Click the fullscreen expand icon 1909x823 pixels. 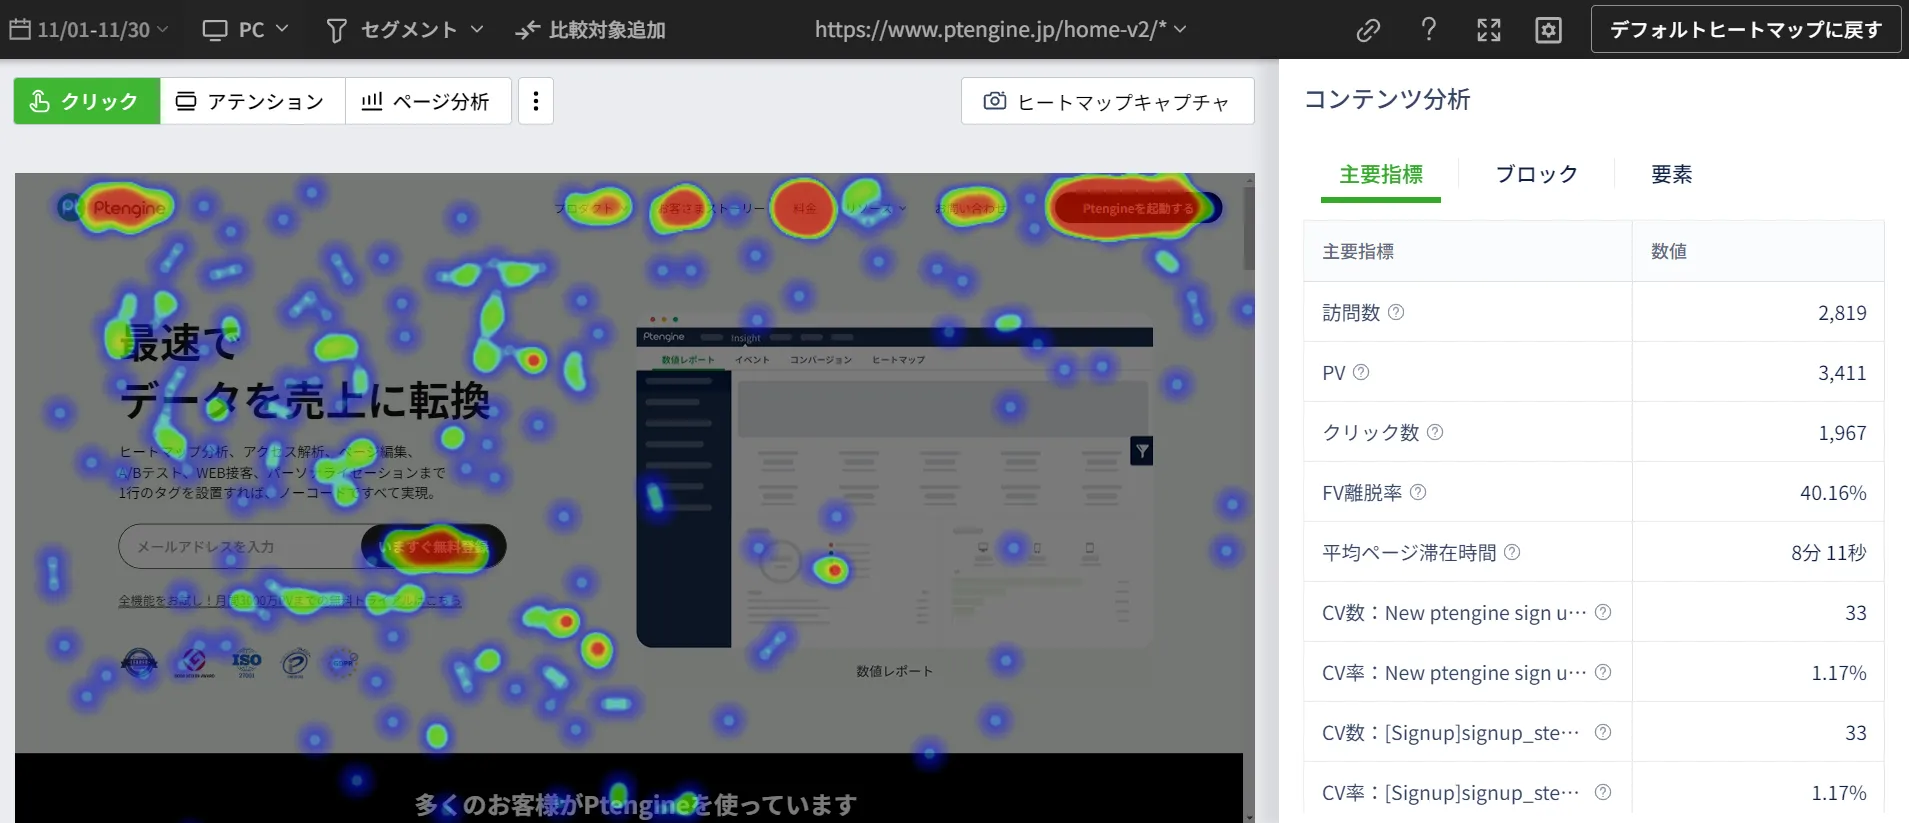[x=1489, y=30]
